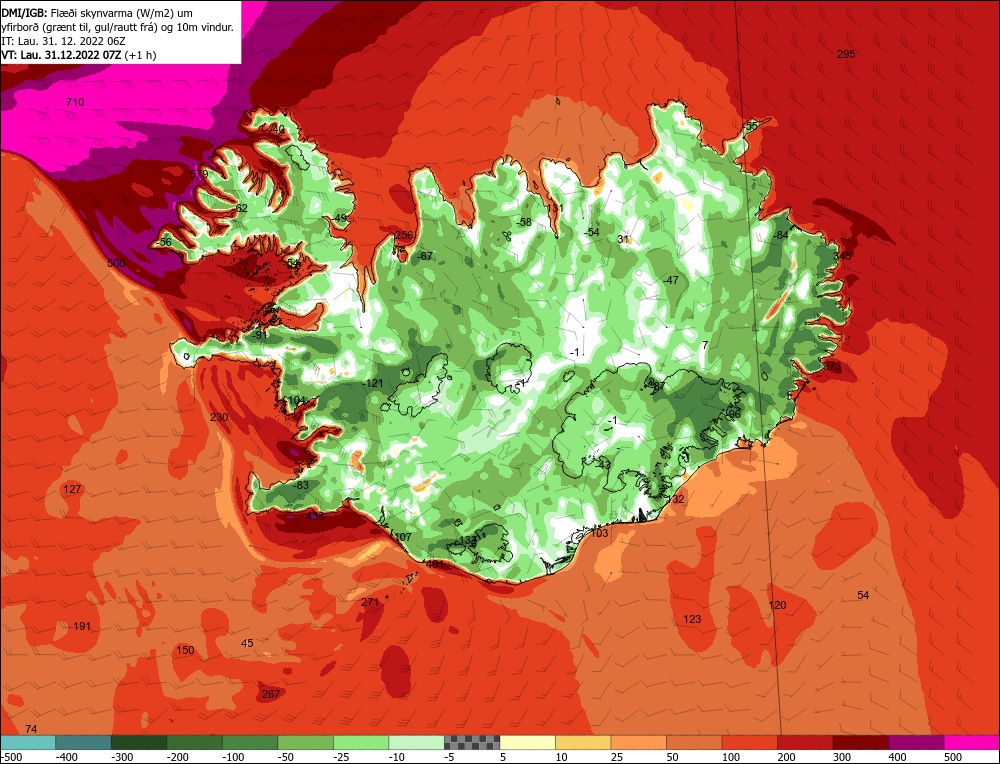Click the '127' value in the western sea
Screen dimensions: 1000x764
click(72, 489)
